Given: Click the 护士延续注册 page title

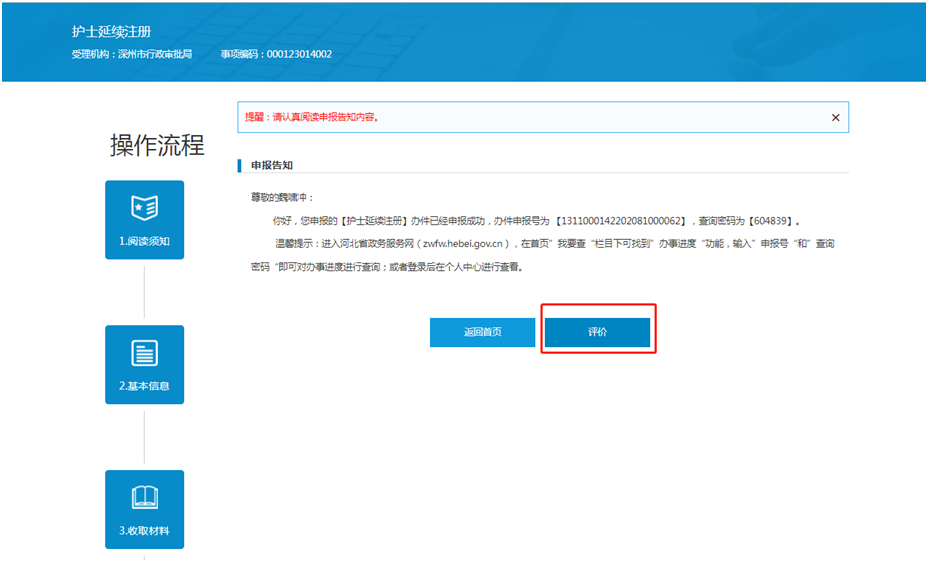Looking at the screenshot, I should click(111, 33).
